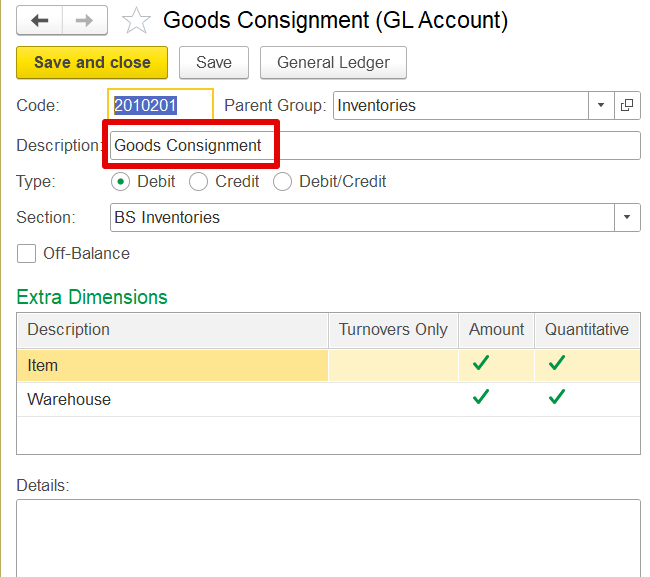Screen dimensions: 650x577
Task: Toggle Amount check for Warehouse row
Action: pyautogui.click(x=481, y=397)
